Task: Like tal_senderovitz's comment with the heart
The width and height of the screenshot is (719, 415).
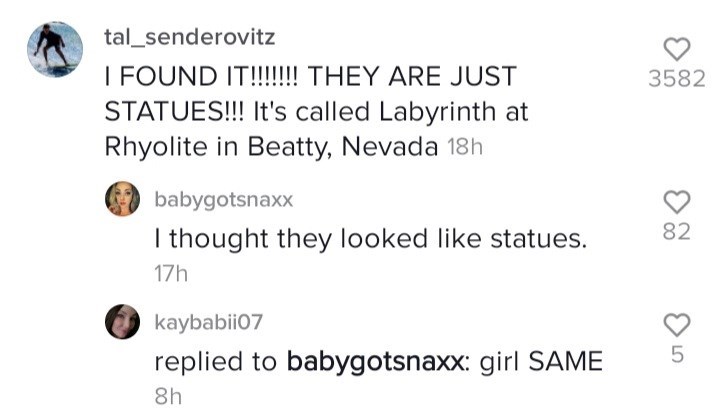Action: coord(677,49)
